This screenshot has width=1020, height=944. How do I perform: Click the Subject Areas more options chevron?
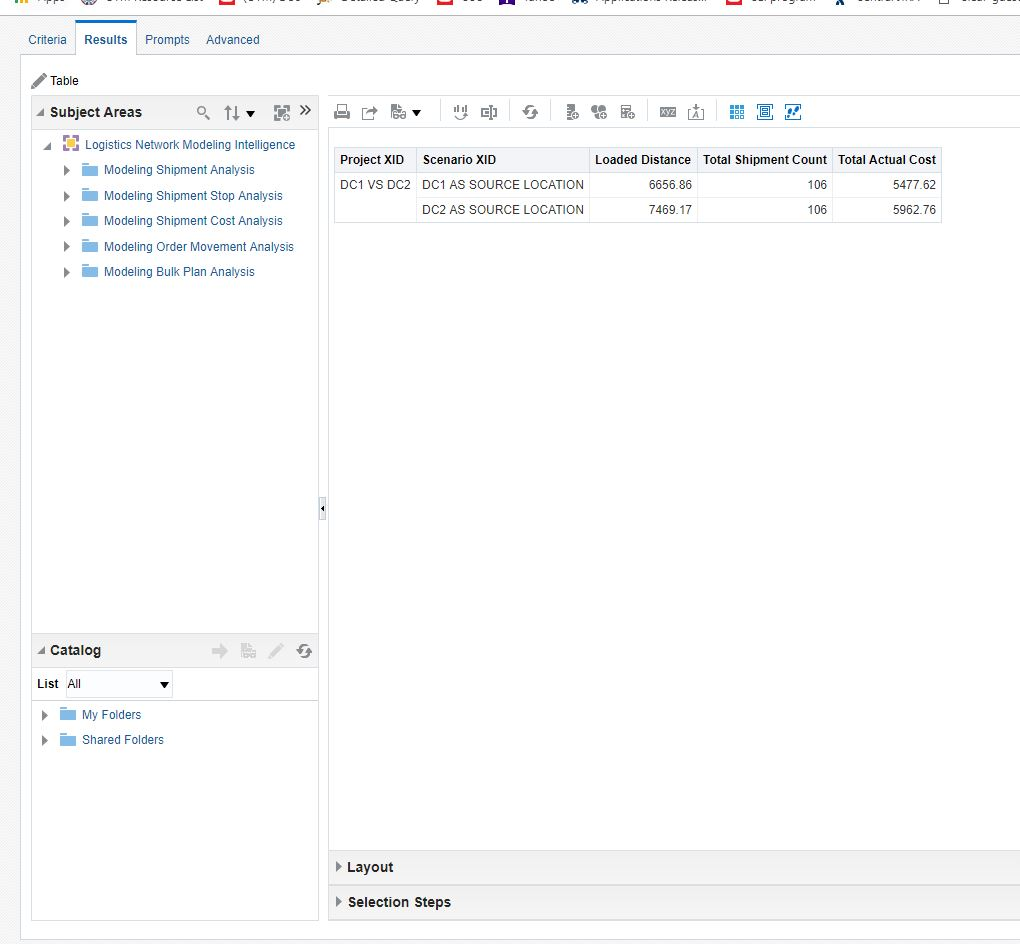pyautogui.click(x=305, y=111)
